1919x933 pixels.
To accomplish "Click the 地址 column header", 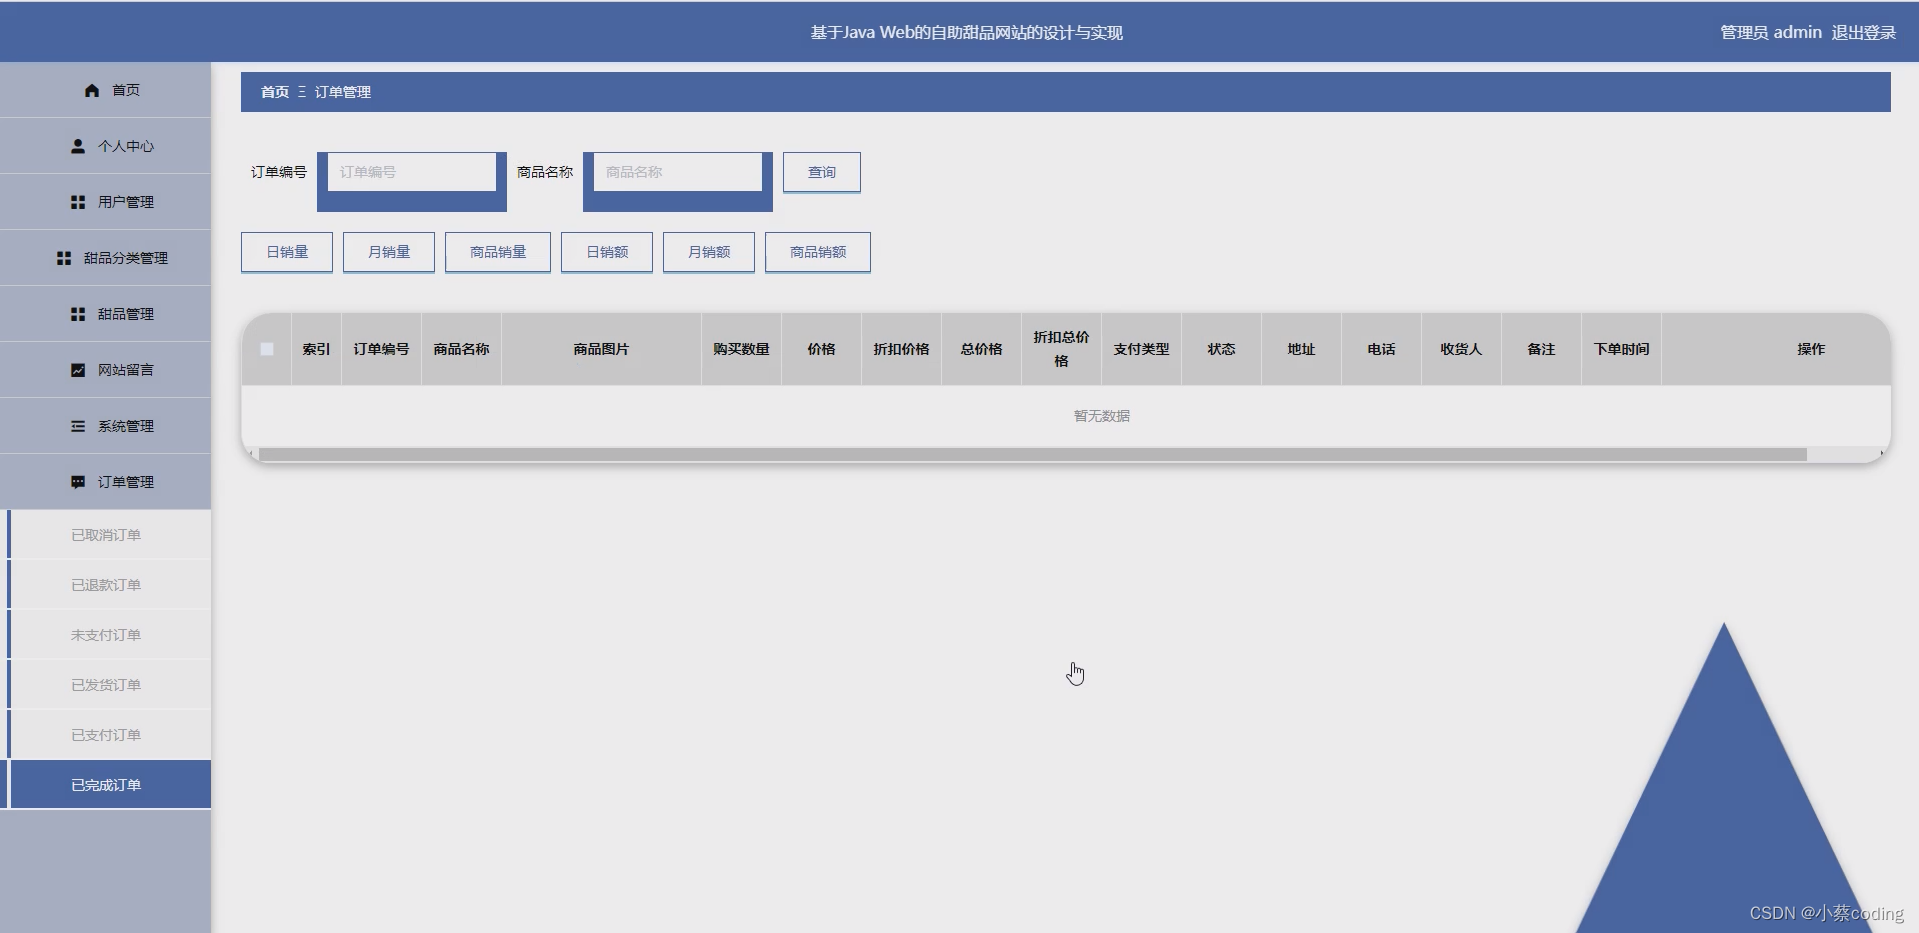I will [1301, 349].
